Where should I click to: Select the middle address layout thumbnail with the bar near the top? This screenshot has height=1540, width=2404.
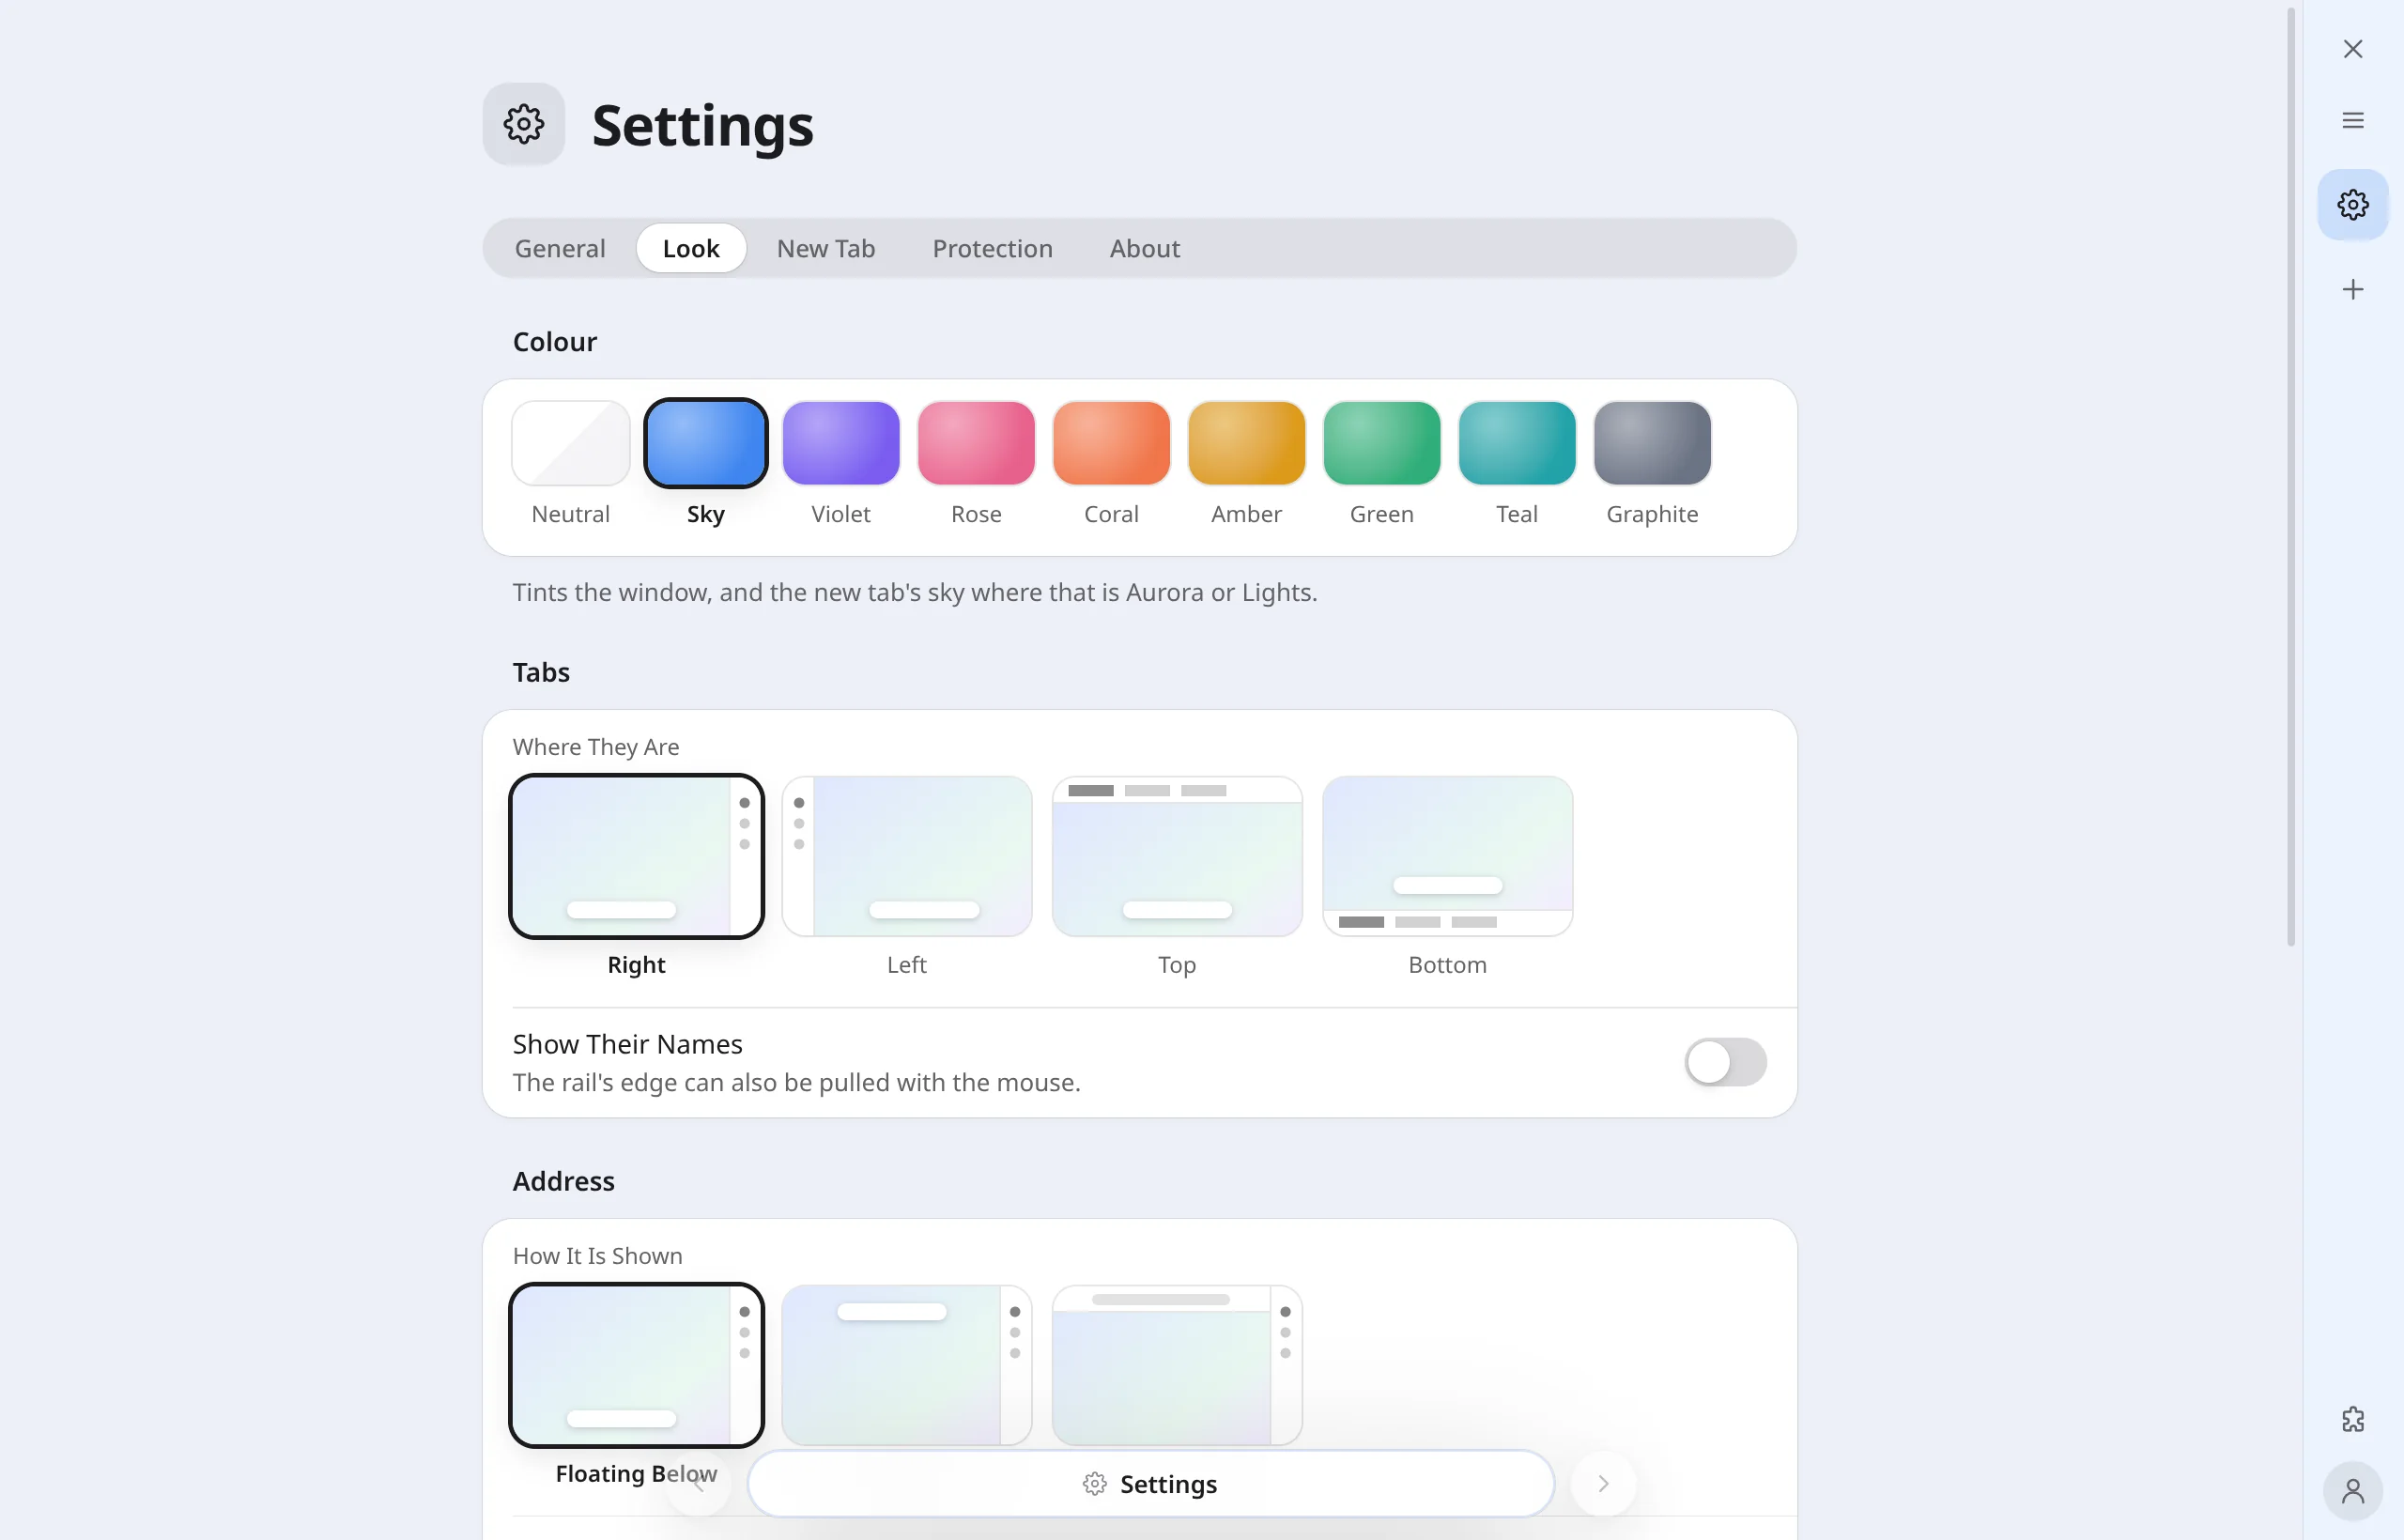point(907,1365)
